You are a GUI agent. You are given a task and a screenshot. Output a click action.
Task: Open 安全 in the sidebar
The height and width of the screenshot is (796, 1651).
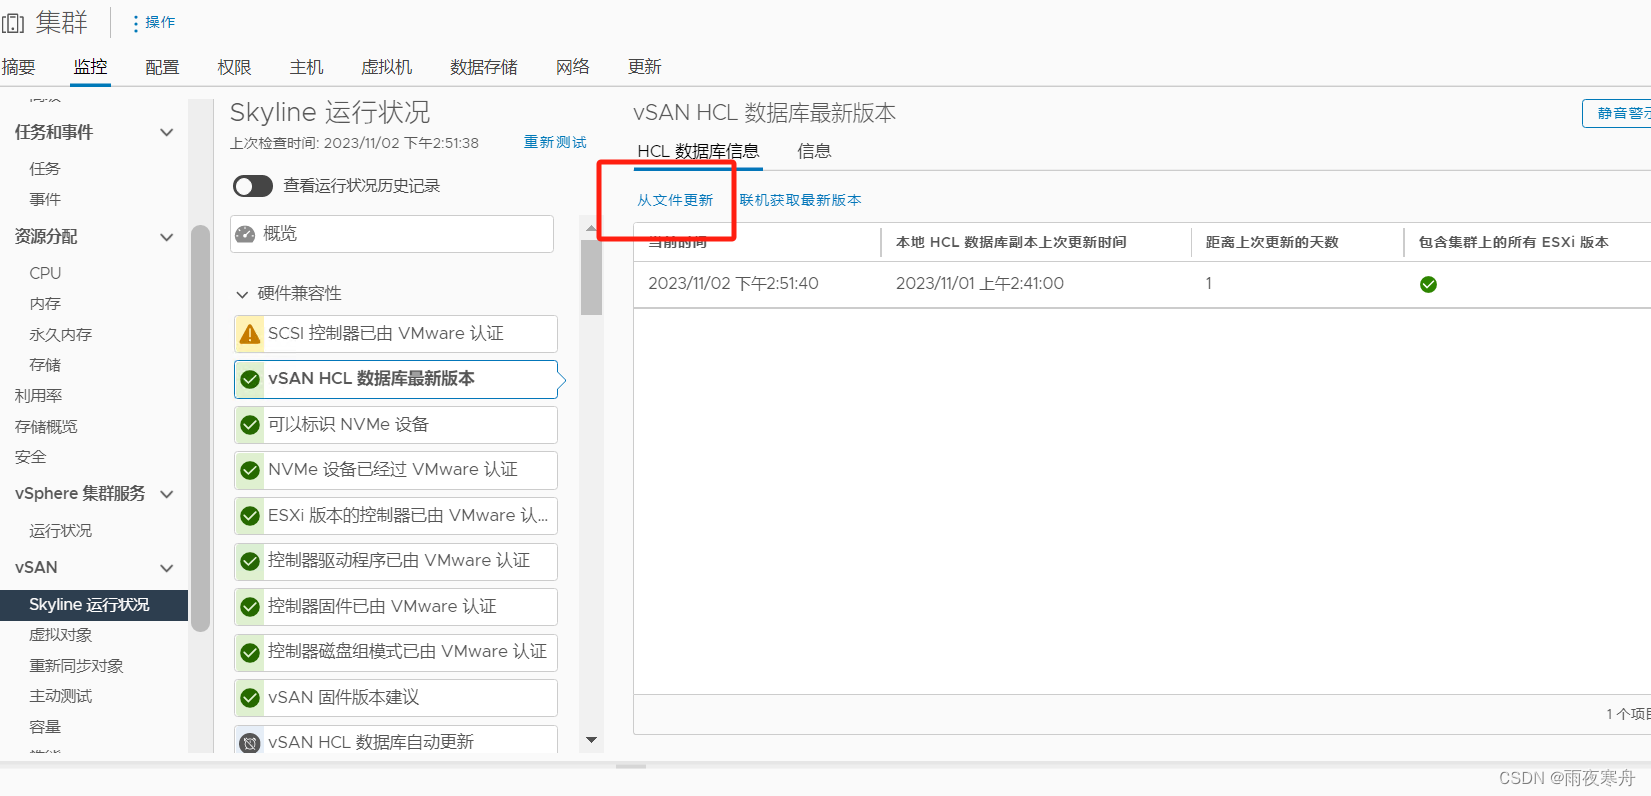click(x=30, y=457)
